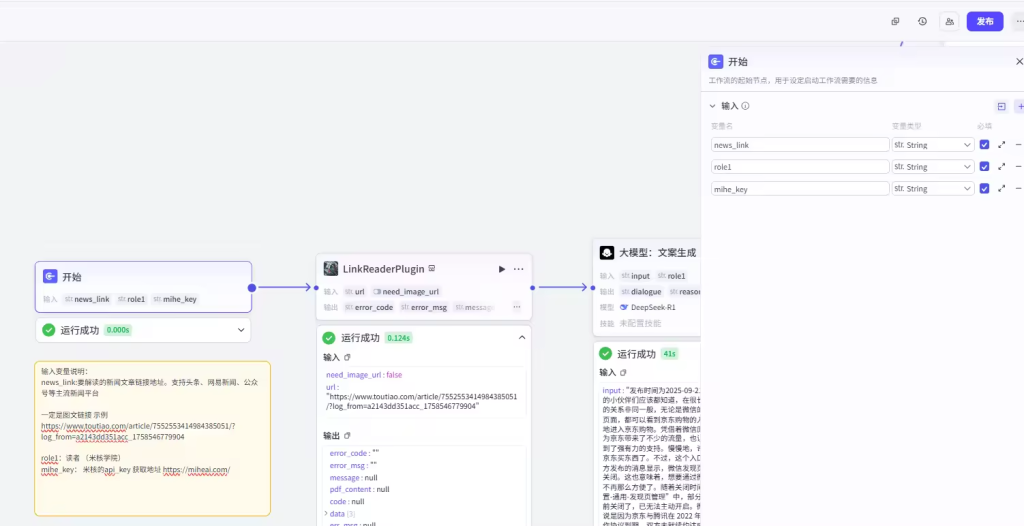
Task: Open the type dropdown for news_link
Action: pyautogui.click(x=932, y=145)
